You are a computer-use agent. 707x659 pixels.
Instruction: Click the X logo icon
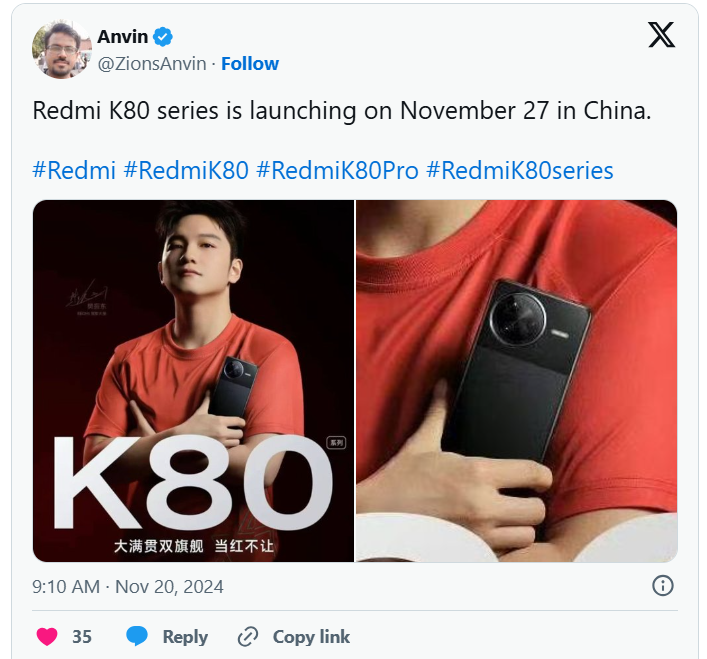[661, 35]
